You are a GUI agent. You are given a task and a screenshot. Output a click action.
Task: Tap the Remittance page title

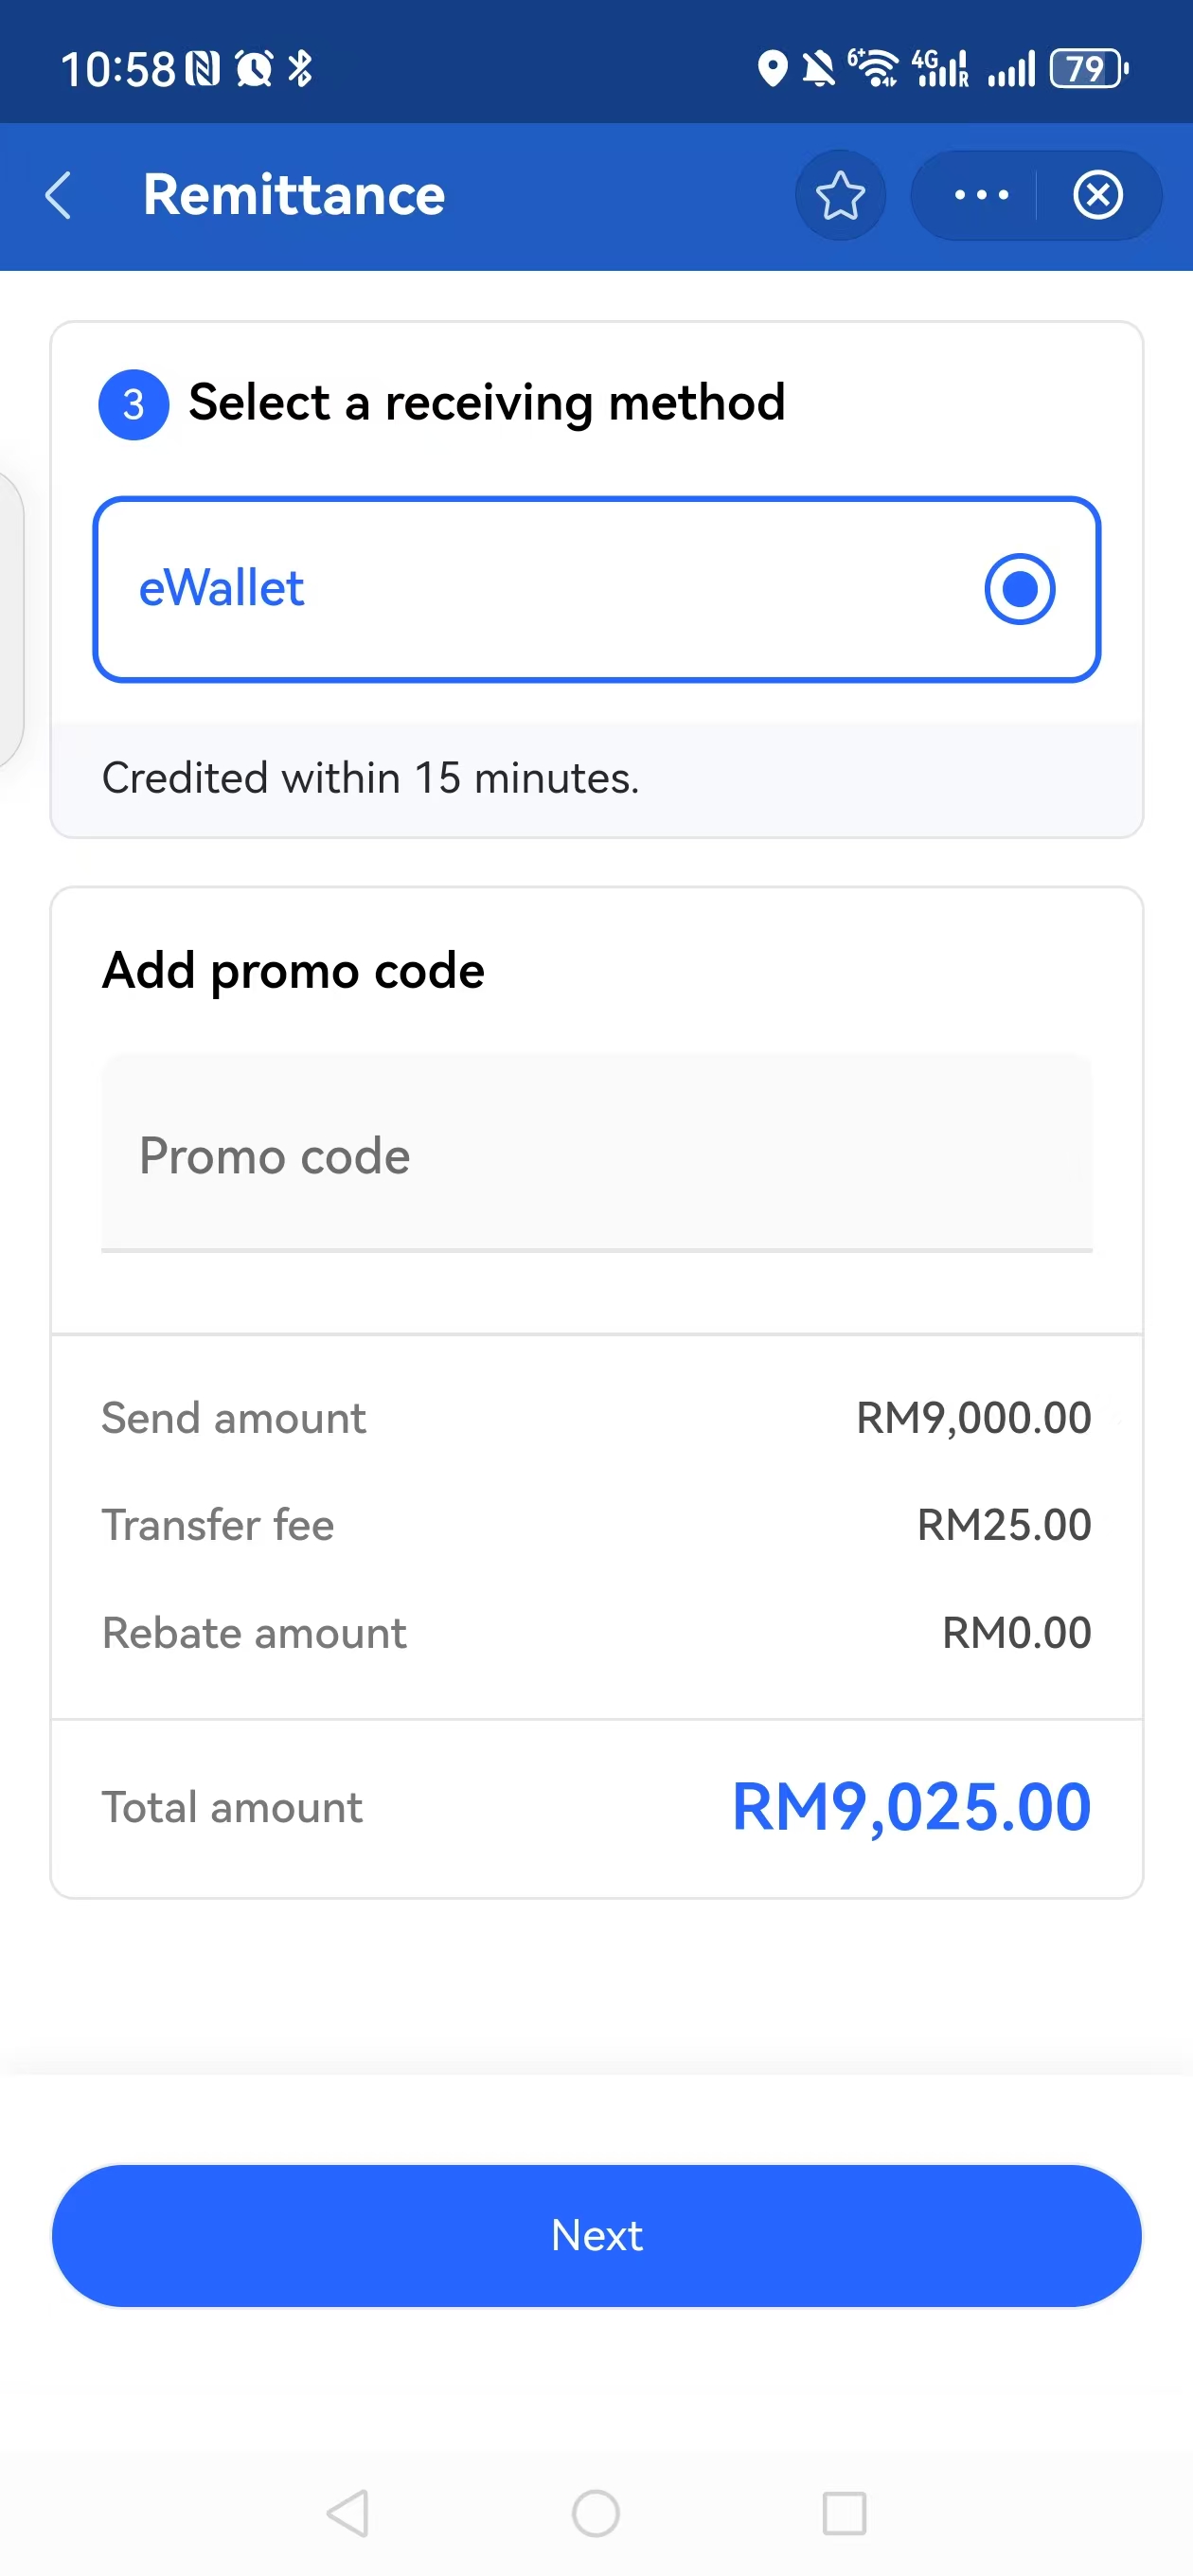(294, 195)
